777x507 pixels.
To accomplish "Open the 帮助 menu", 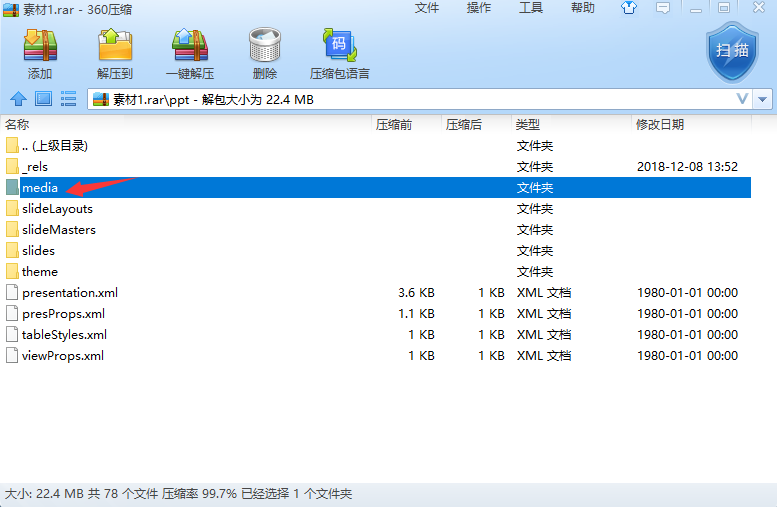I will [x=583, y=8].
